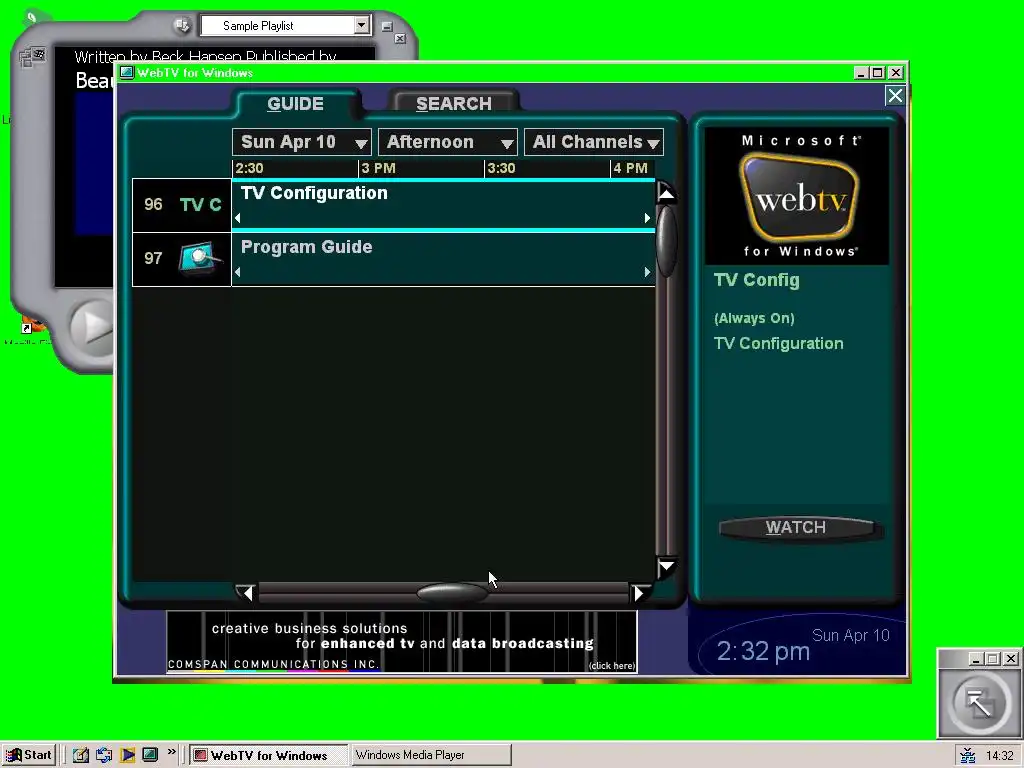This screenshot has height=768, width=1024.
Task: Click the system tray network icon
Action: pos(968,756)
